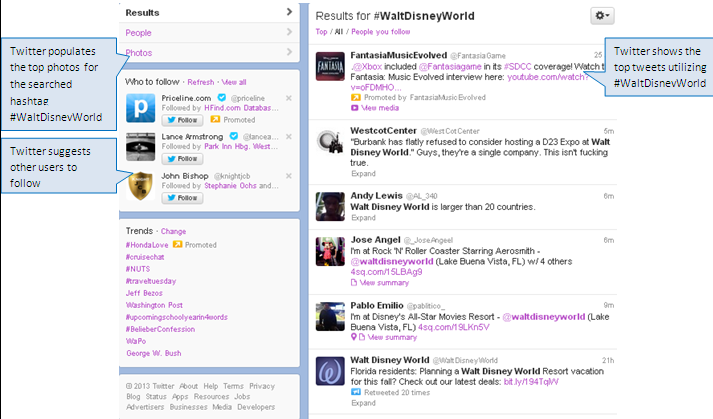Click location pin icon on Pablo Emilio tweet
The height and width of the screenshot is (419, 713).
(354, 337)
